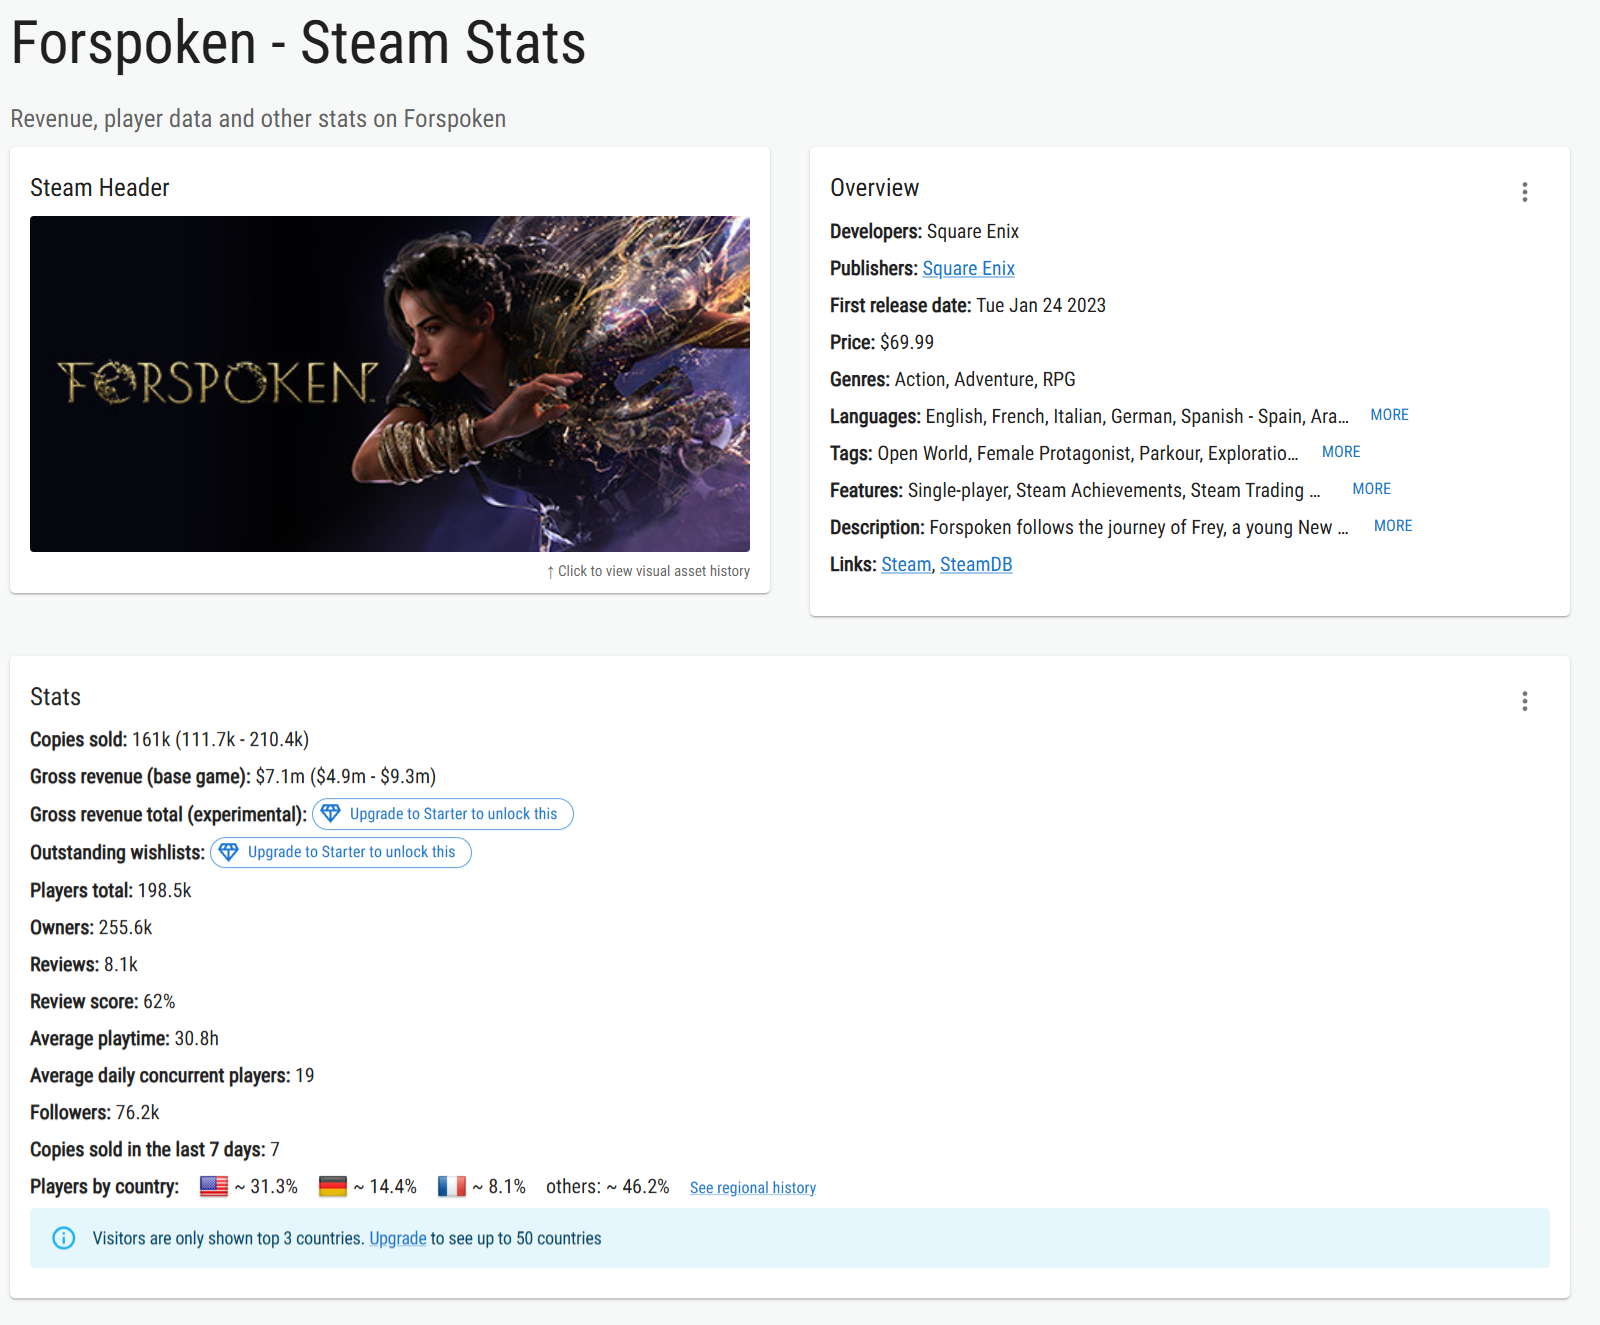Expand Features with the MORE link

(1371, 489)
